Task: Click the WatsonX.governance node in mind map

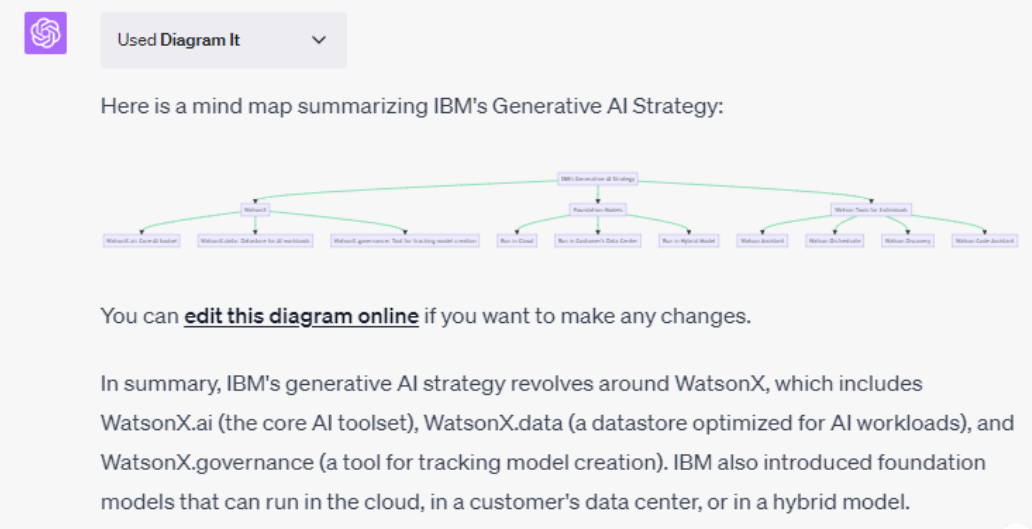Action: pyautogui.click(x=406, y=241)
